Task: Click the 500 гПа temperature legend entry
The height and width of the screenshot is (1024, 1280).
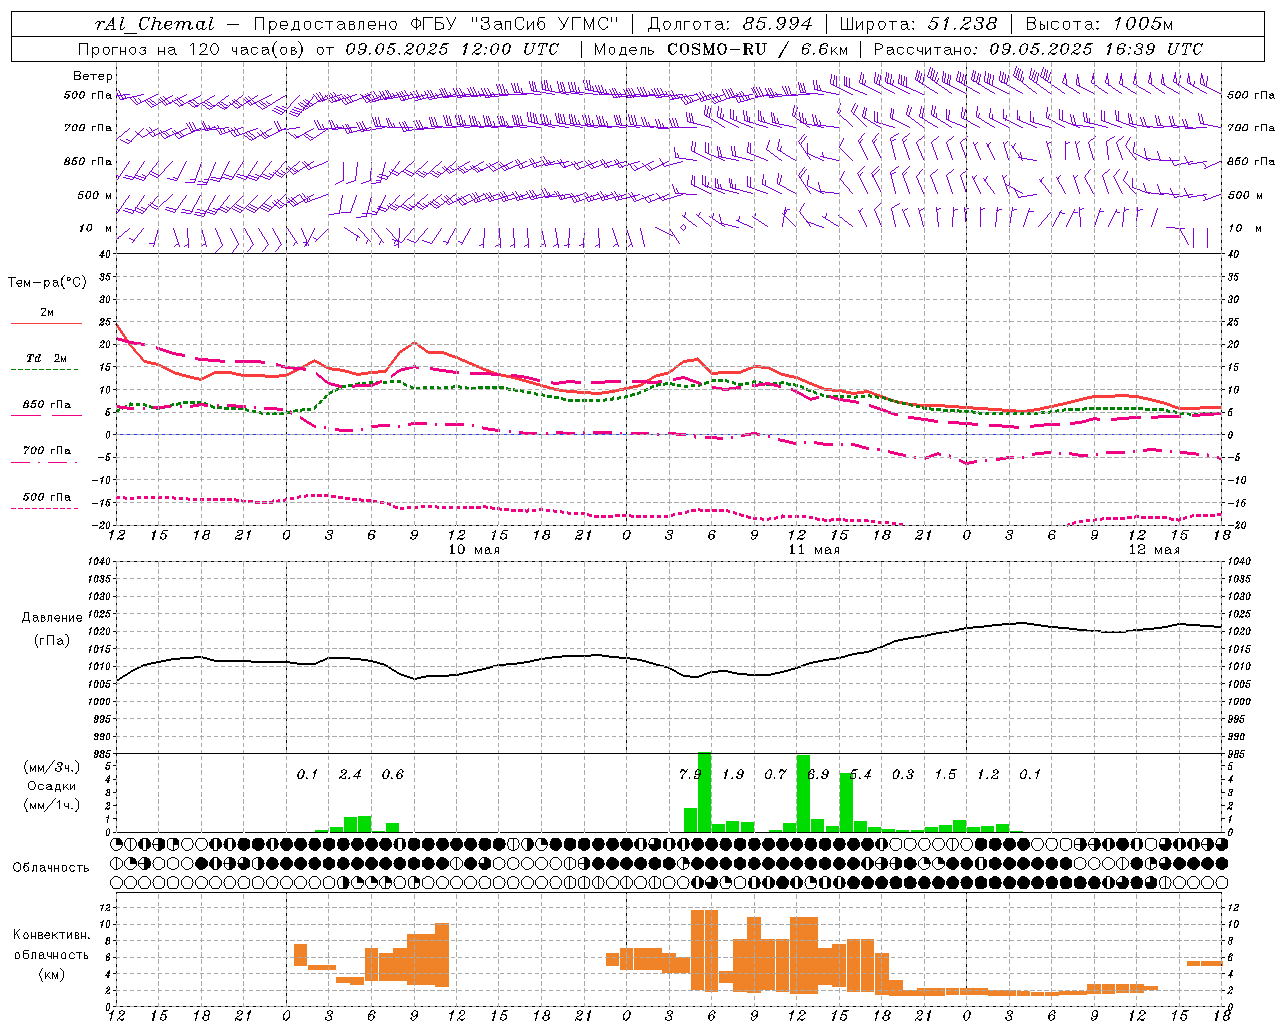Action: 47,496
